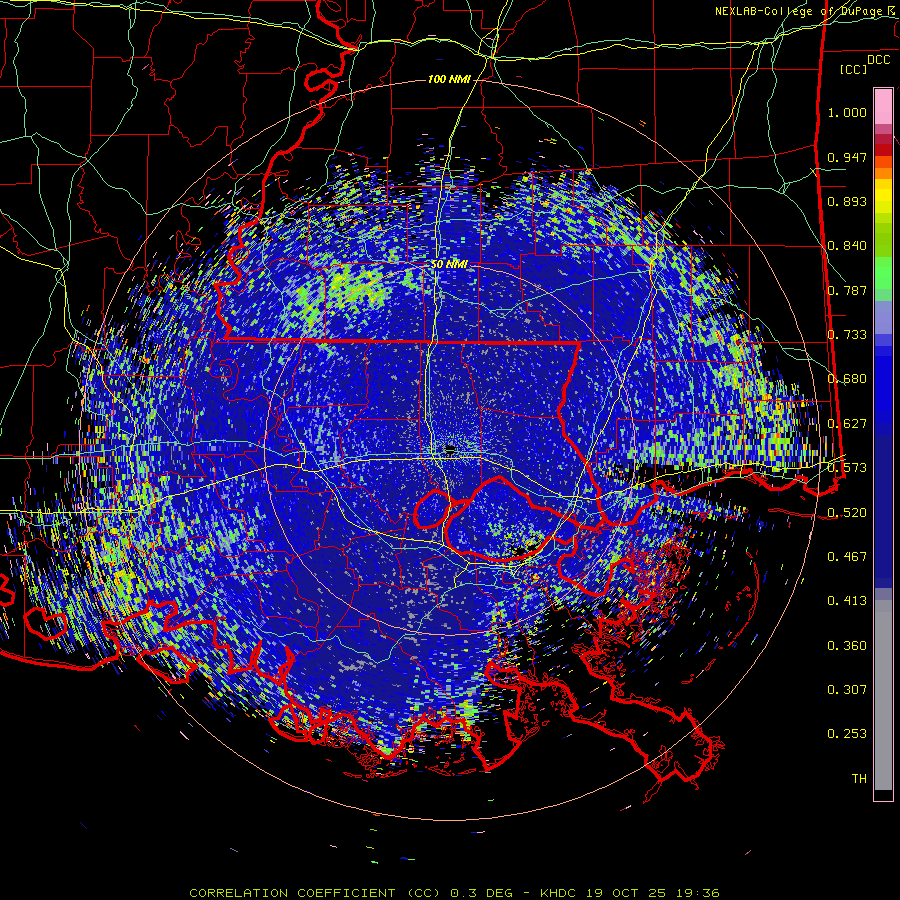This screenshot has width=900, height=900.
Task: Select the 0.573 legend value
Action: (847, 468)
